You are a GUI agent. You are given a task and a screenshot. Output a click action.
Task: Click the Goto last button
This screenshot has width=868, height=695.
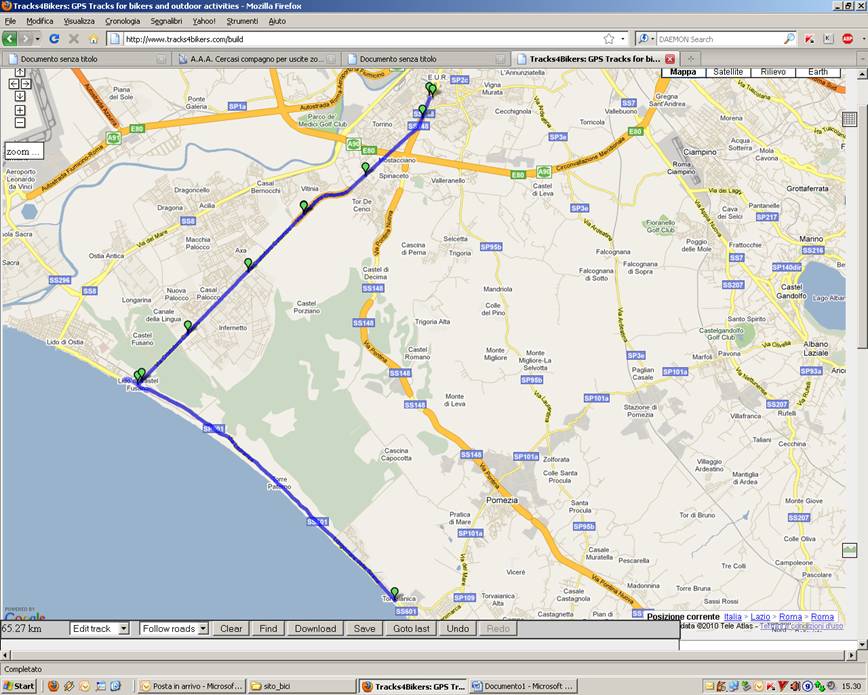tap(411, 629)
